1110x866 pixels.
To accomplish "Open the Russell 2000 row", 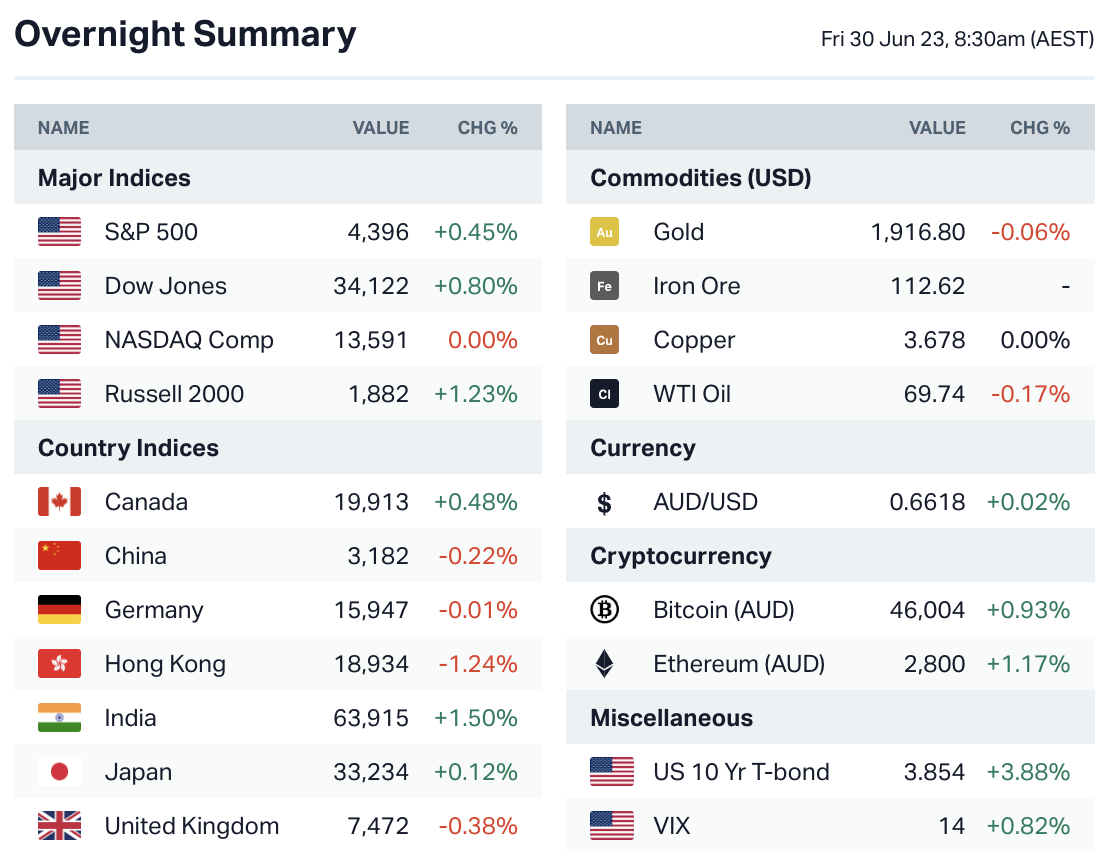I will [174, 394].
